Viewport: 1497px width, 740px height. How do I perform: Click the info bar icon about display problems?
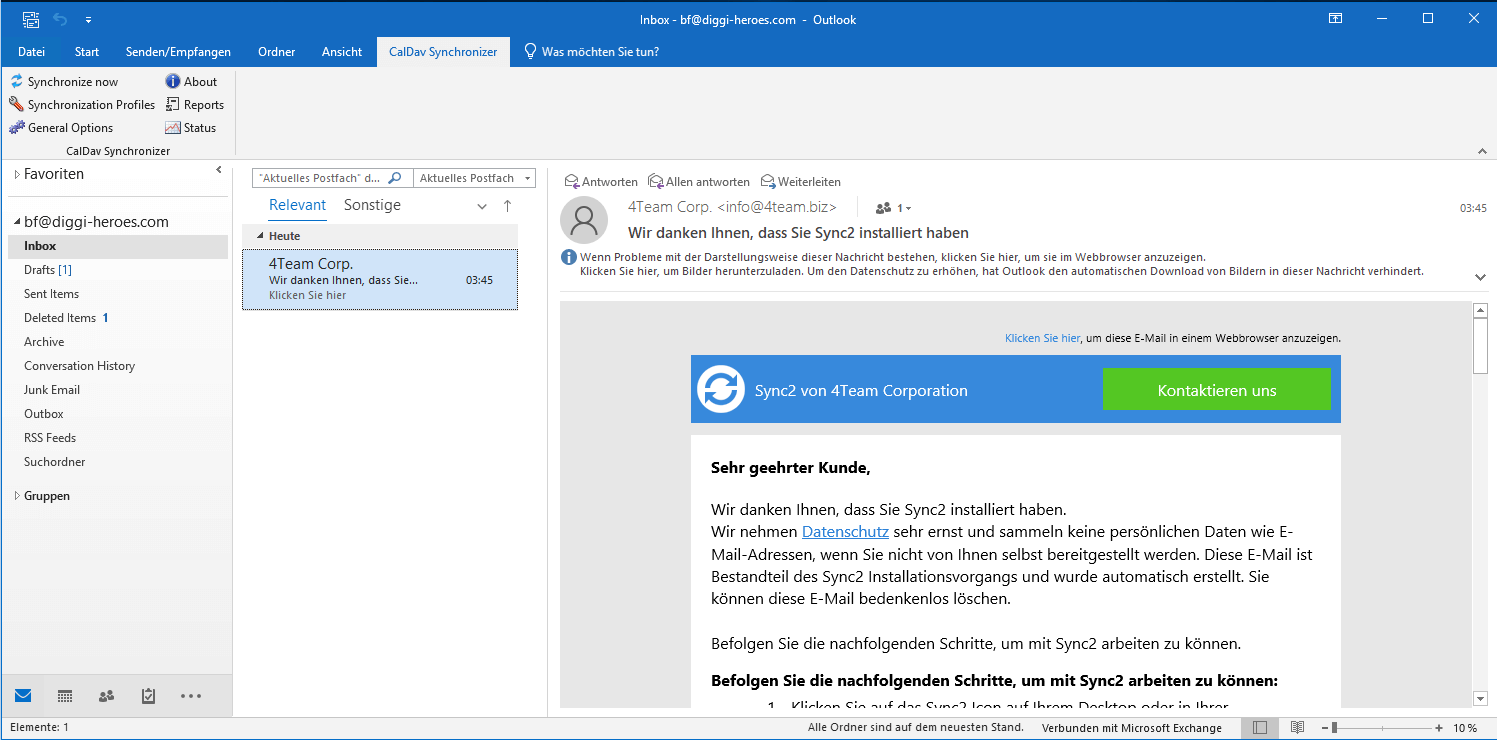pos(569,257)
